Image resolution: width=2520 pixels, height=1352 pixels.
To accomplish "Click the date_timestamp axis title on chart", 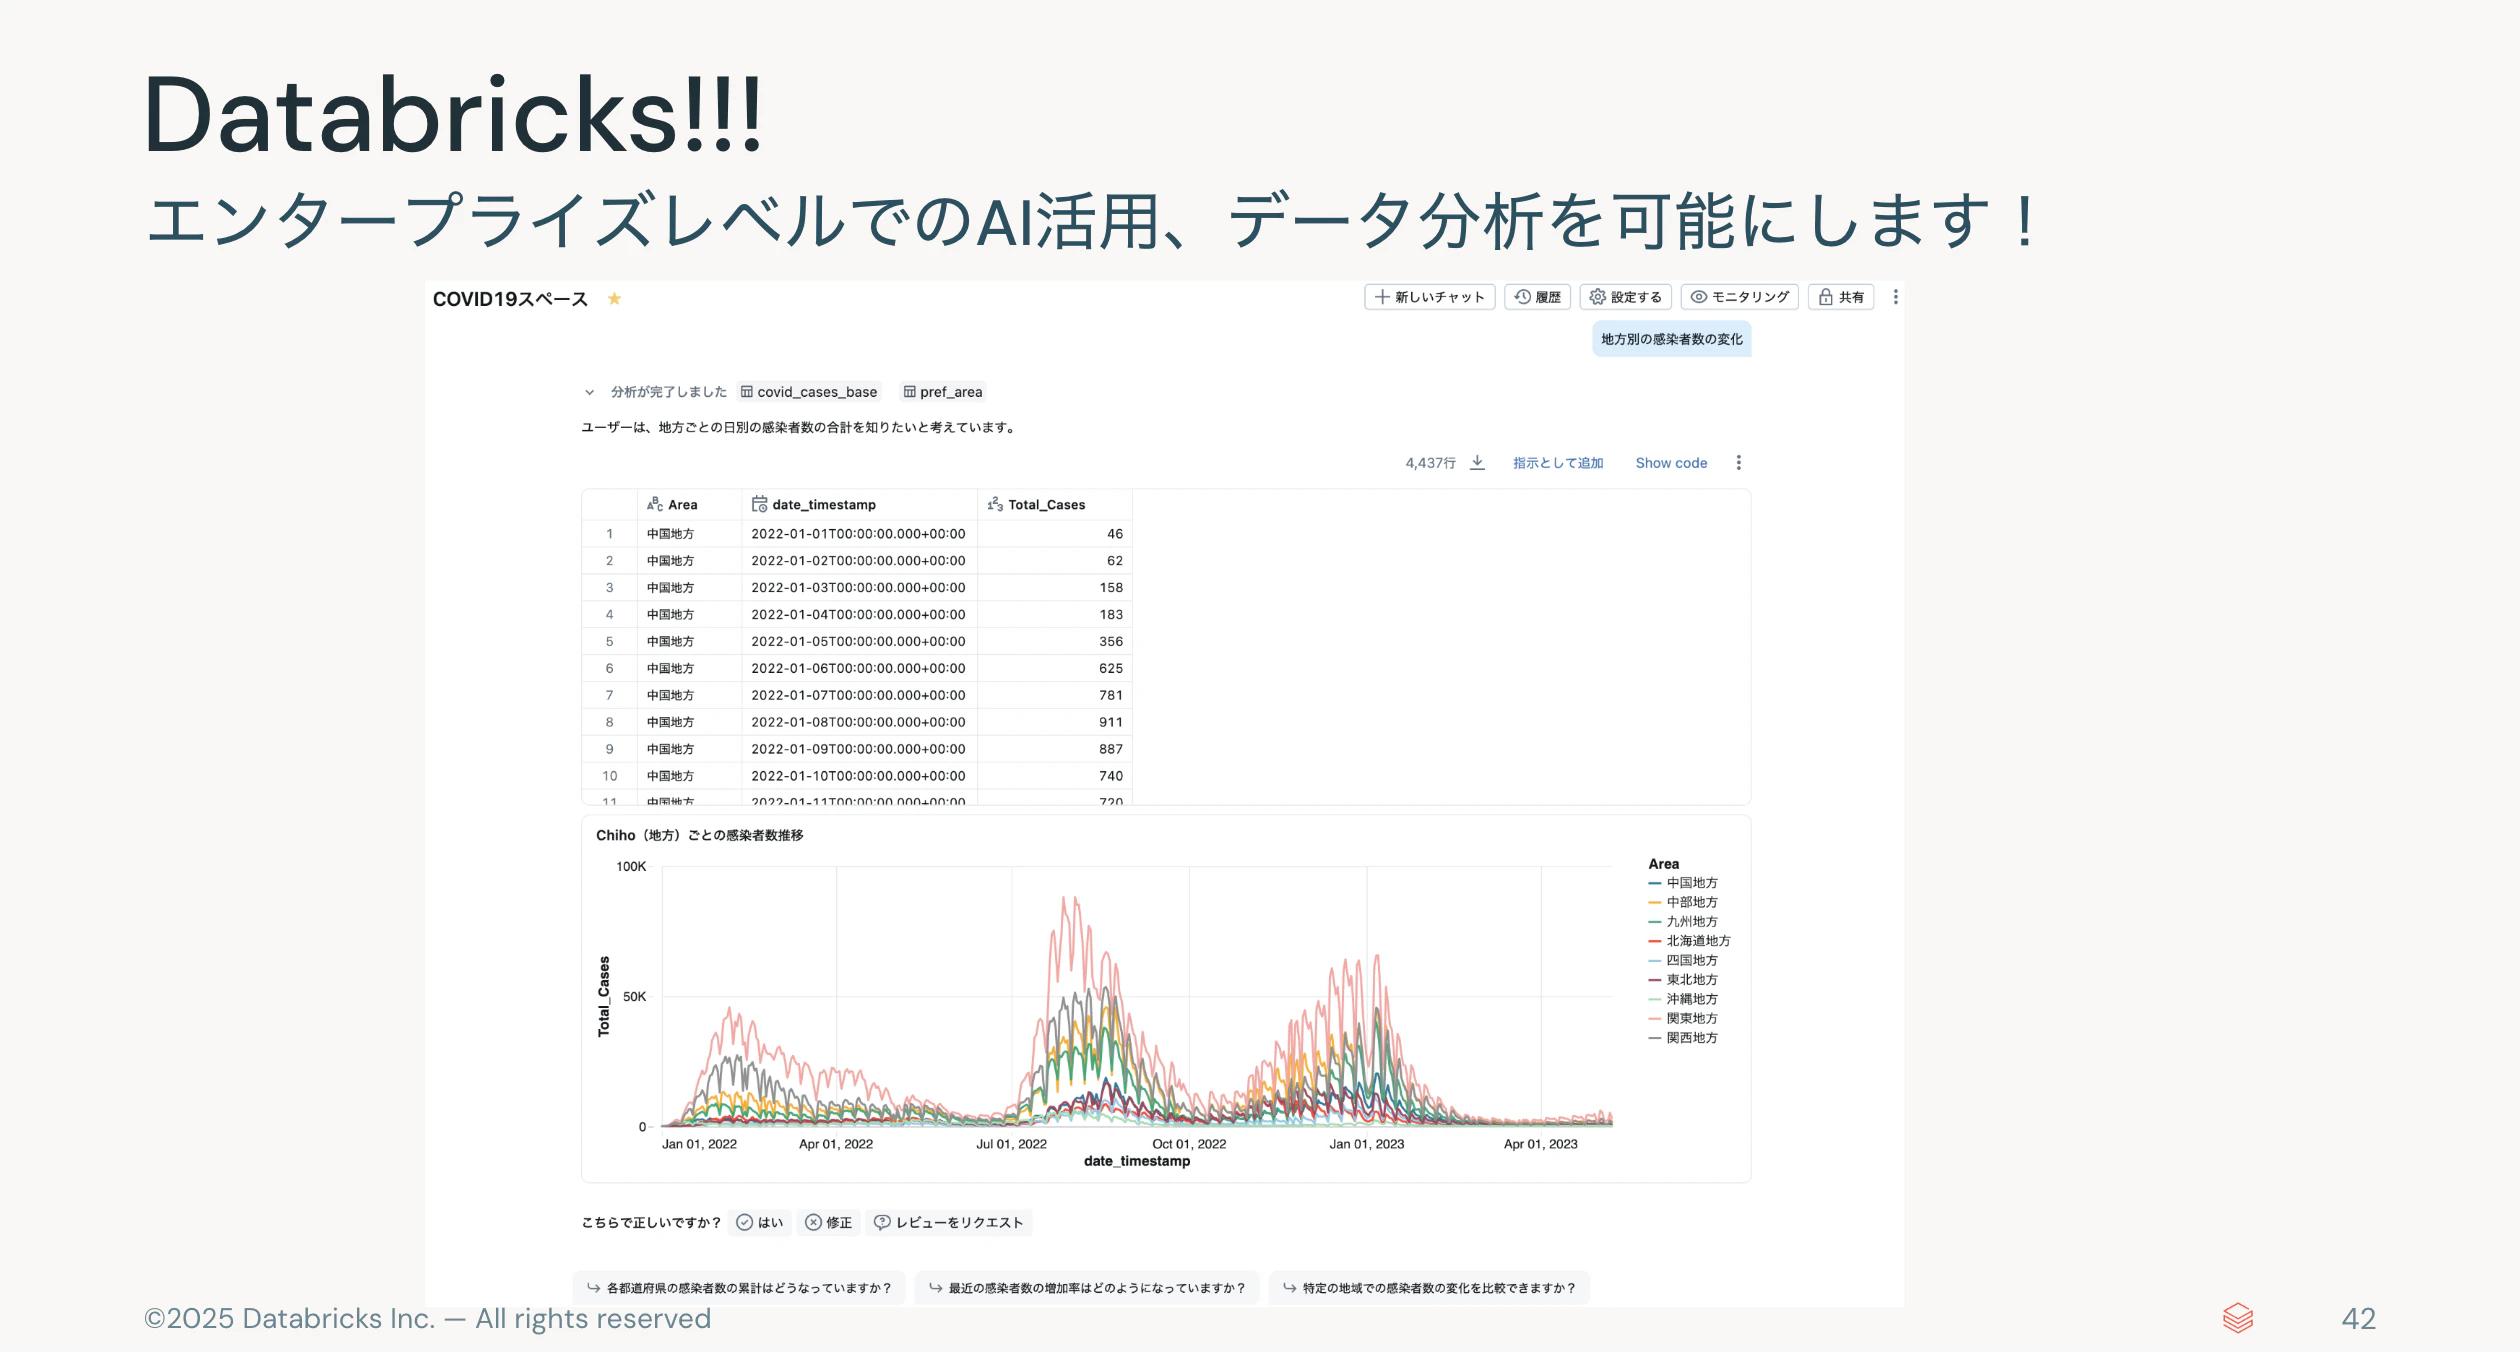I will [1137, 1161].
